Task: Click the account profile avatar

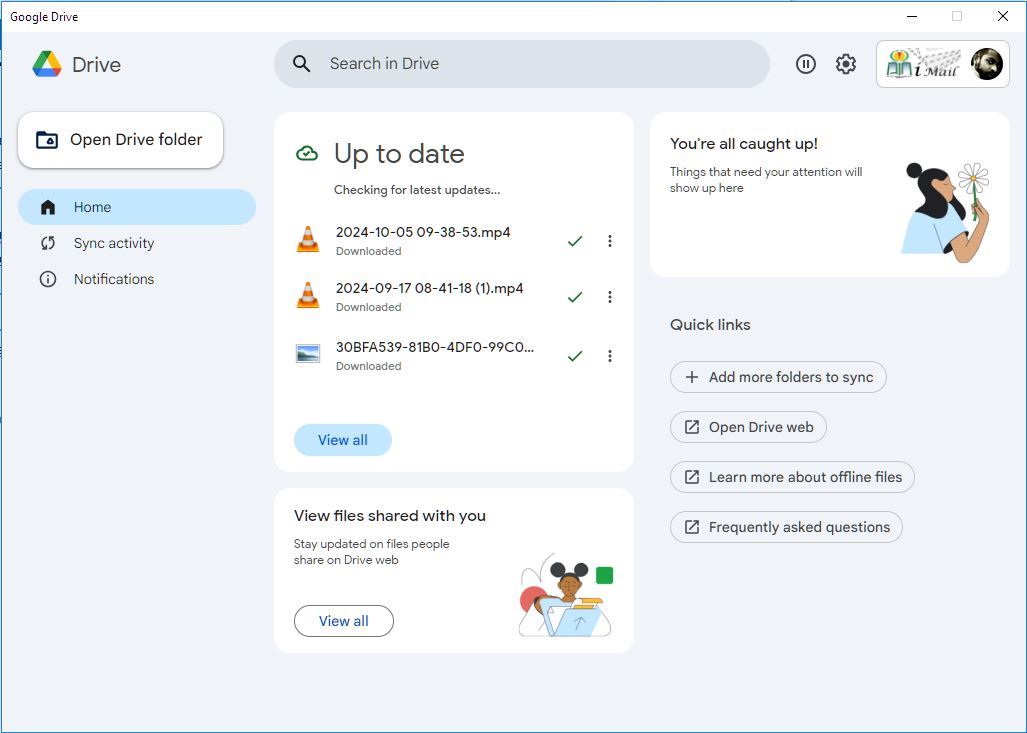Action: click(986, 64)
